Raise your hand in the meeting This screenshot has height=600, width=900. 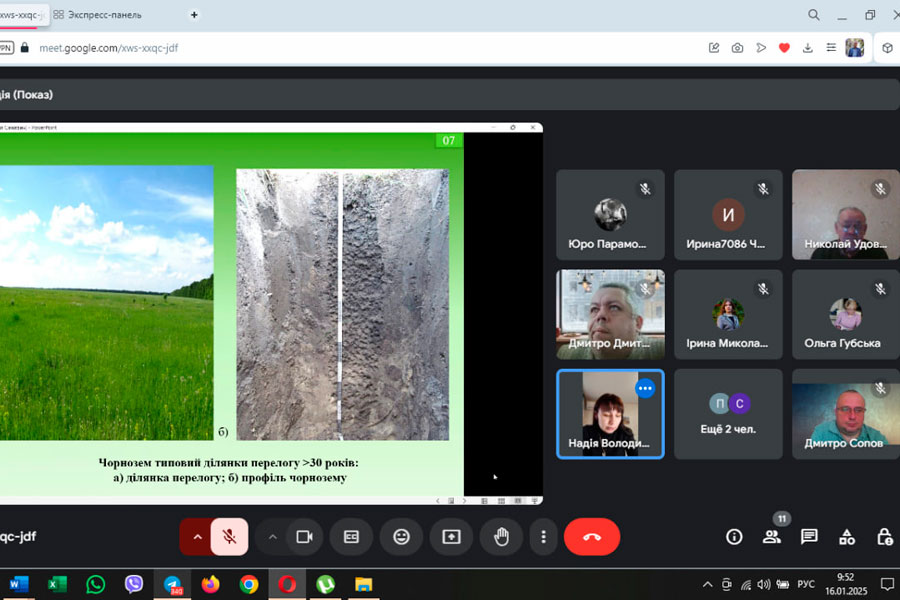click(501, 537)
